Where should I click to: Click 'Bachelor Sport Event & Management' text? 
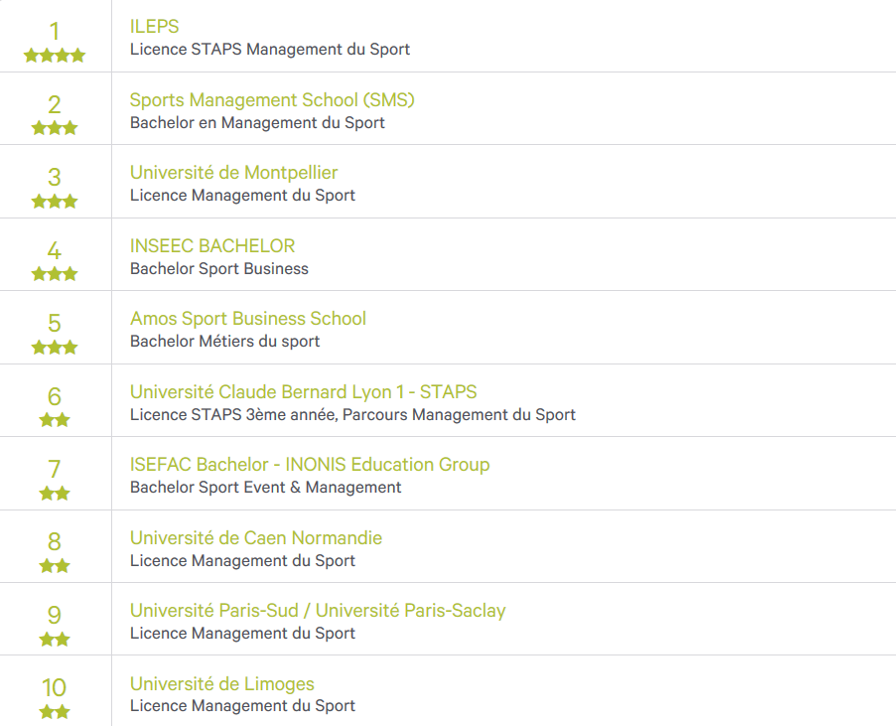tap(265, 487)
